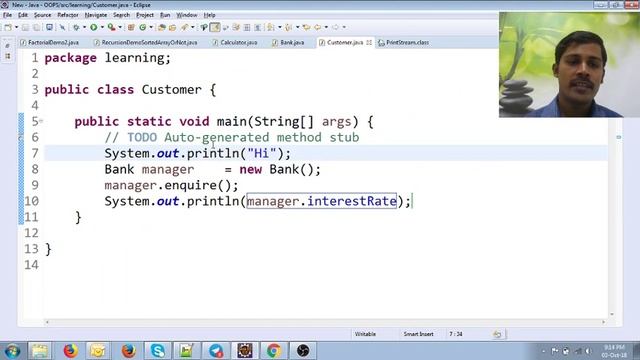This screenshot has width=640, height=360.
Task: Open the Previous Annotation dropdown arrow
Action: coord(298,27)
